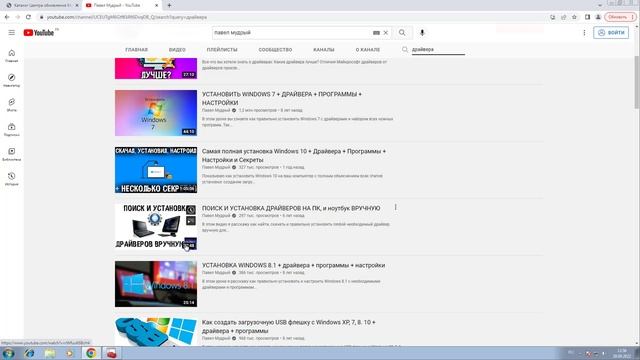The image size is (640, 360).
Task: Open Как создать загрузочную USB флешку title
Action: click(x=289, y=327)
